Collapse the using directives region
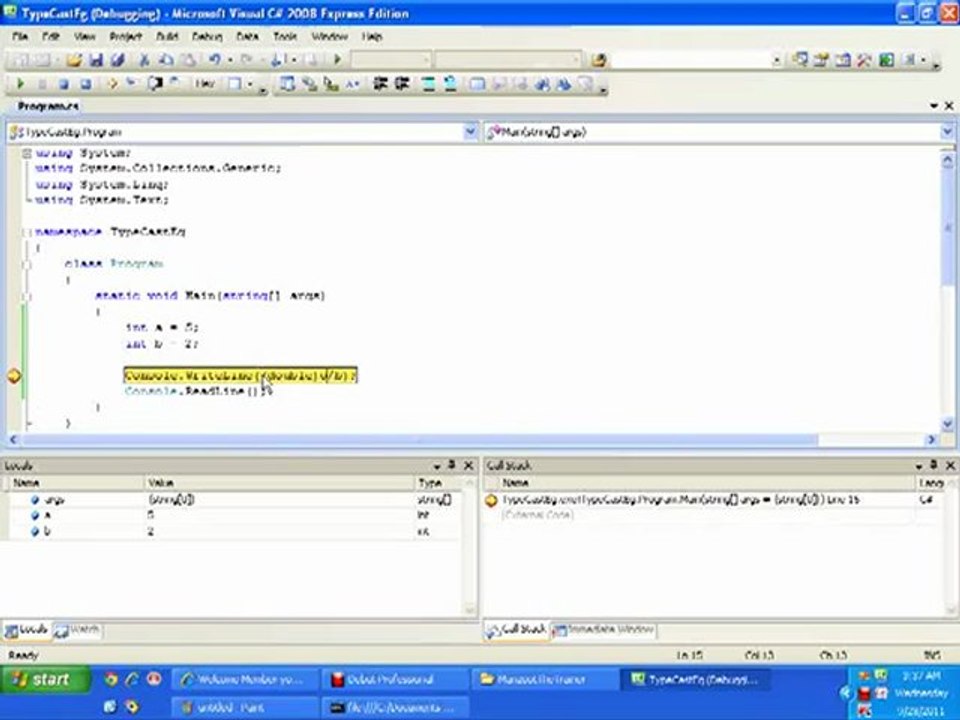Screen dimensions: 960x720 coord(26,154)
